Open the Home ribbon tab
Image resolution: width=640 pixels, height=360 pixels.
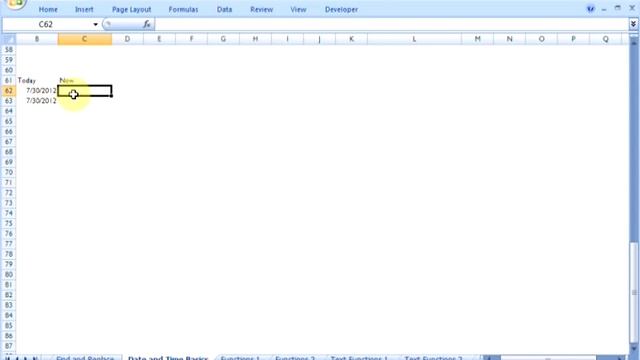(48, 9)
